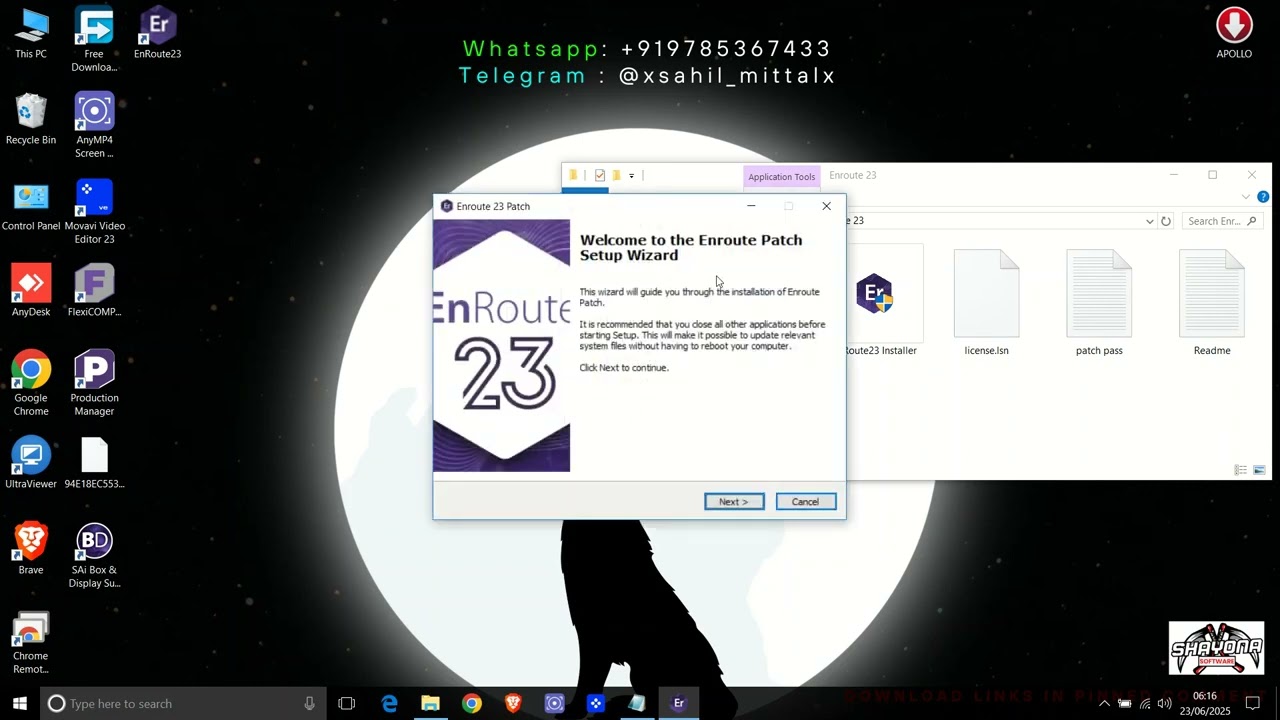Click the taskbar search box
Screen dimensions: 1280x720
tap(183, 703)
